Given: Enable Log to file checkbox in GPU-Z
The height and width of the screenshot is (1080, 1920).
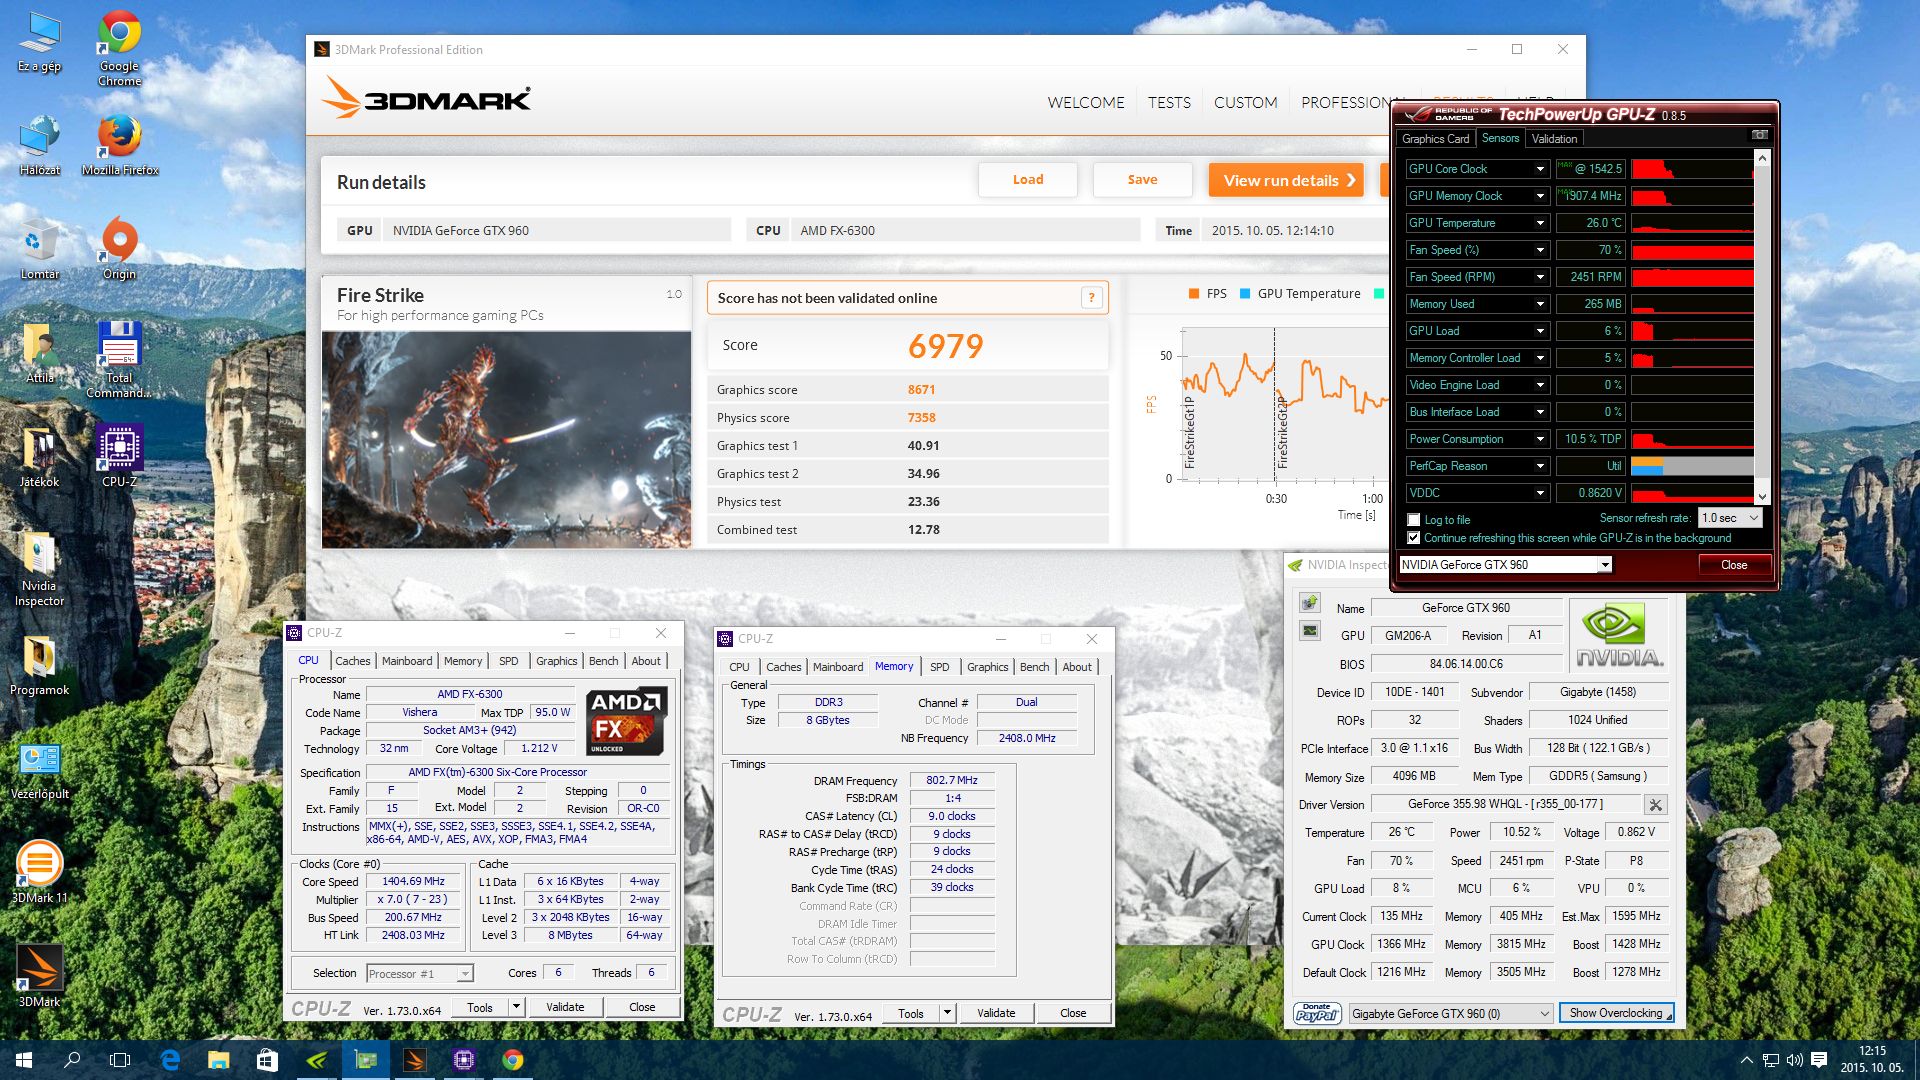Looking at the screenshot, I should click(x=1413, y=520).
